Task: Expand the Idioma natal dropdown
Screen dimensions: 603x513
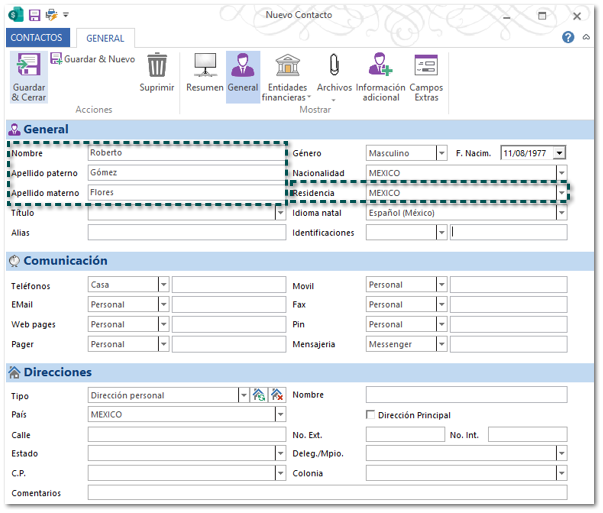Action: click(561, 213)
